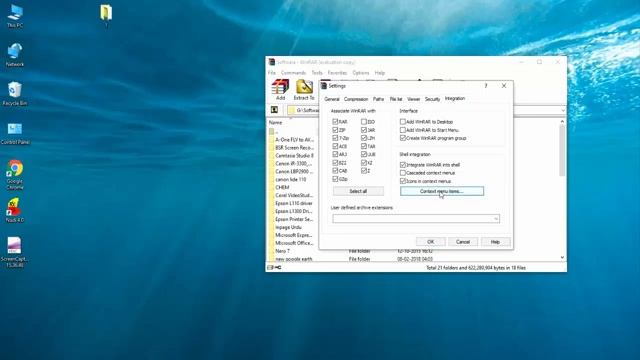640x360 pixels.
Task: Toggle the UUE association checkbox
Action: tap(364, 154)
